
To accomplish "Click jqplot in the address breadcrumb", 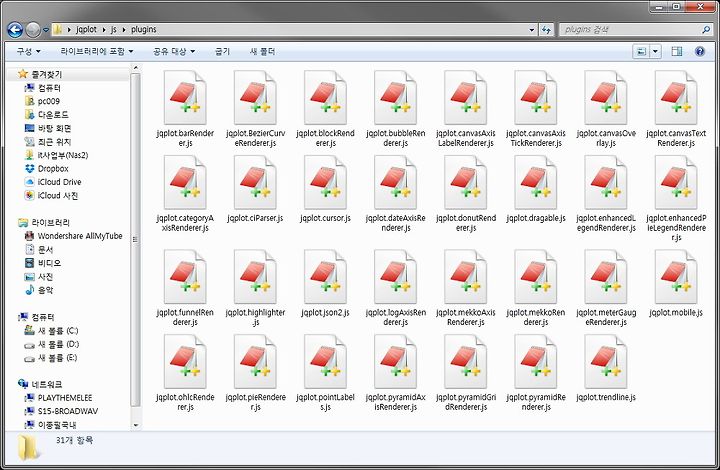I will [x=86, y=29].
